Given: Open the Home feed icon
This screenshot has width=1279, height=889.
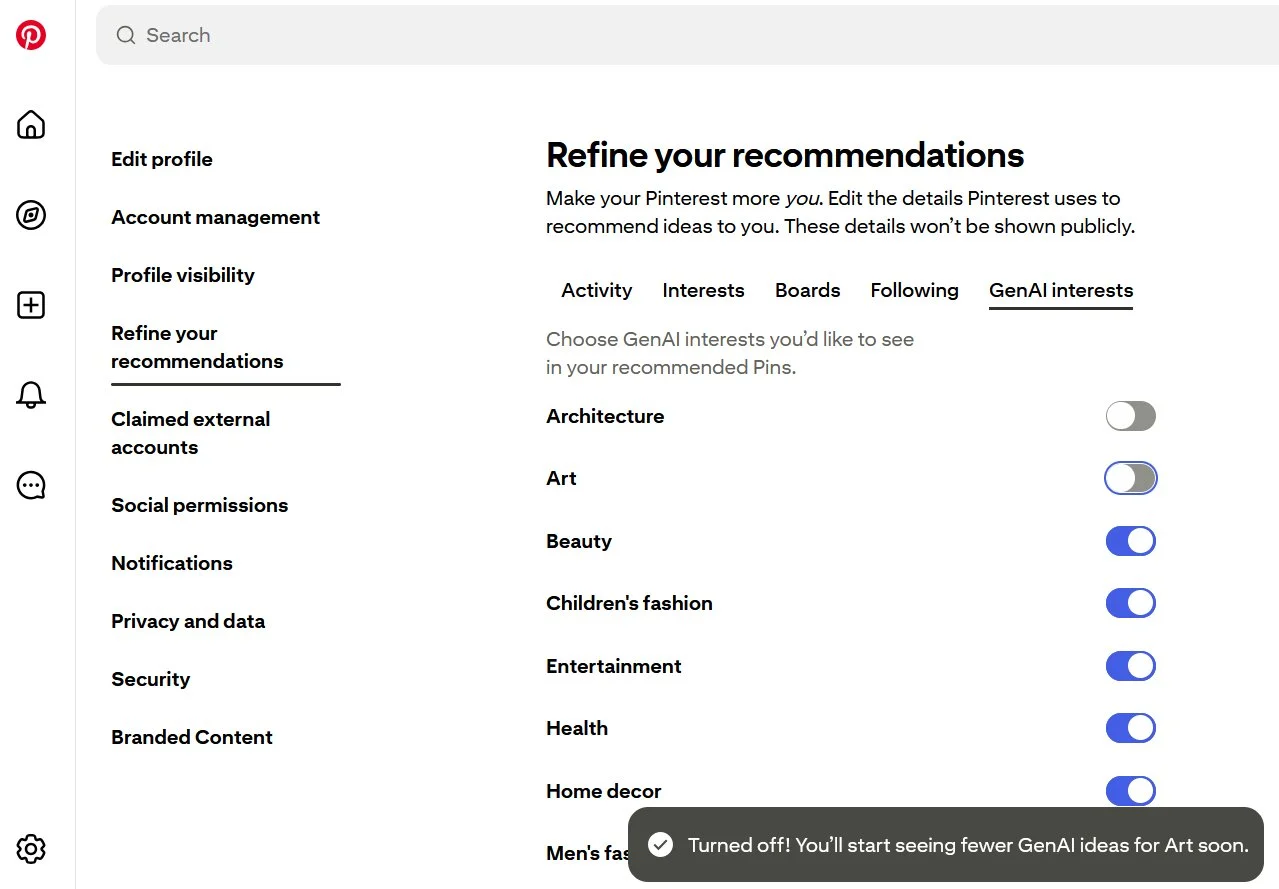Looking at the screenshot, I should [x=31, y=125].
